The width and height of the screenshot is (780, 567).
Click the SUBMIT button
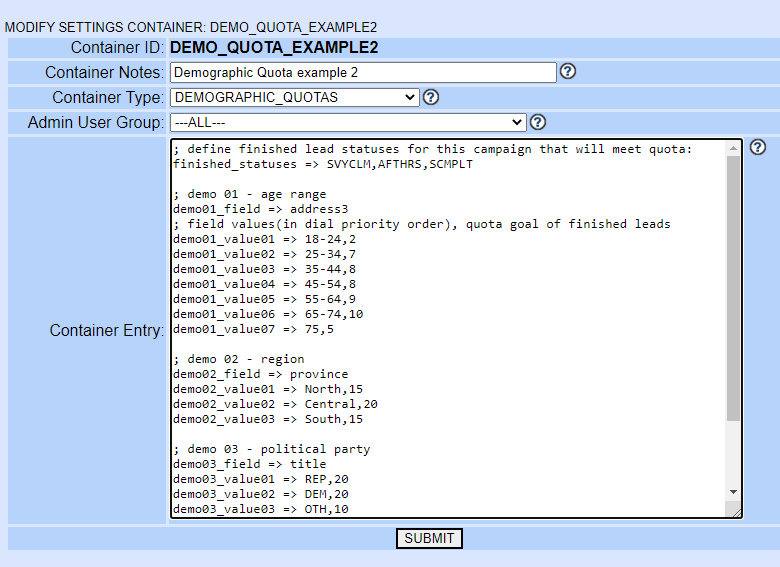[429, 539]
